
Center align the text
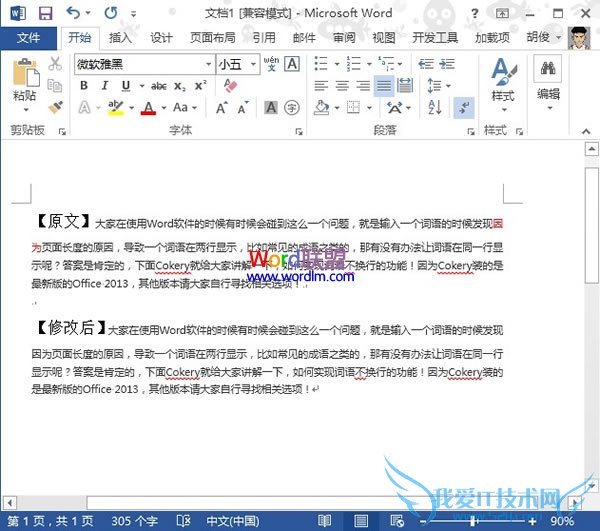click(x=342, y=85)
